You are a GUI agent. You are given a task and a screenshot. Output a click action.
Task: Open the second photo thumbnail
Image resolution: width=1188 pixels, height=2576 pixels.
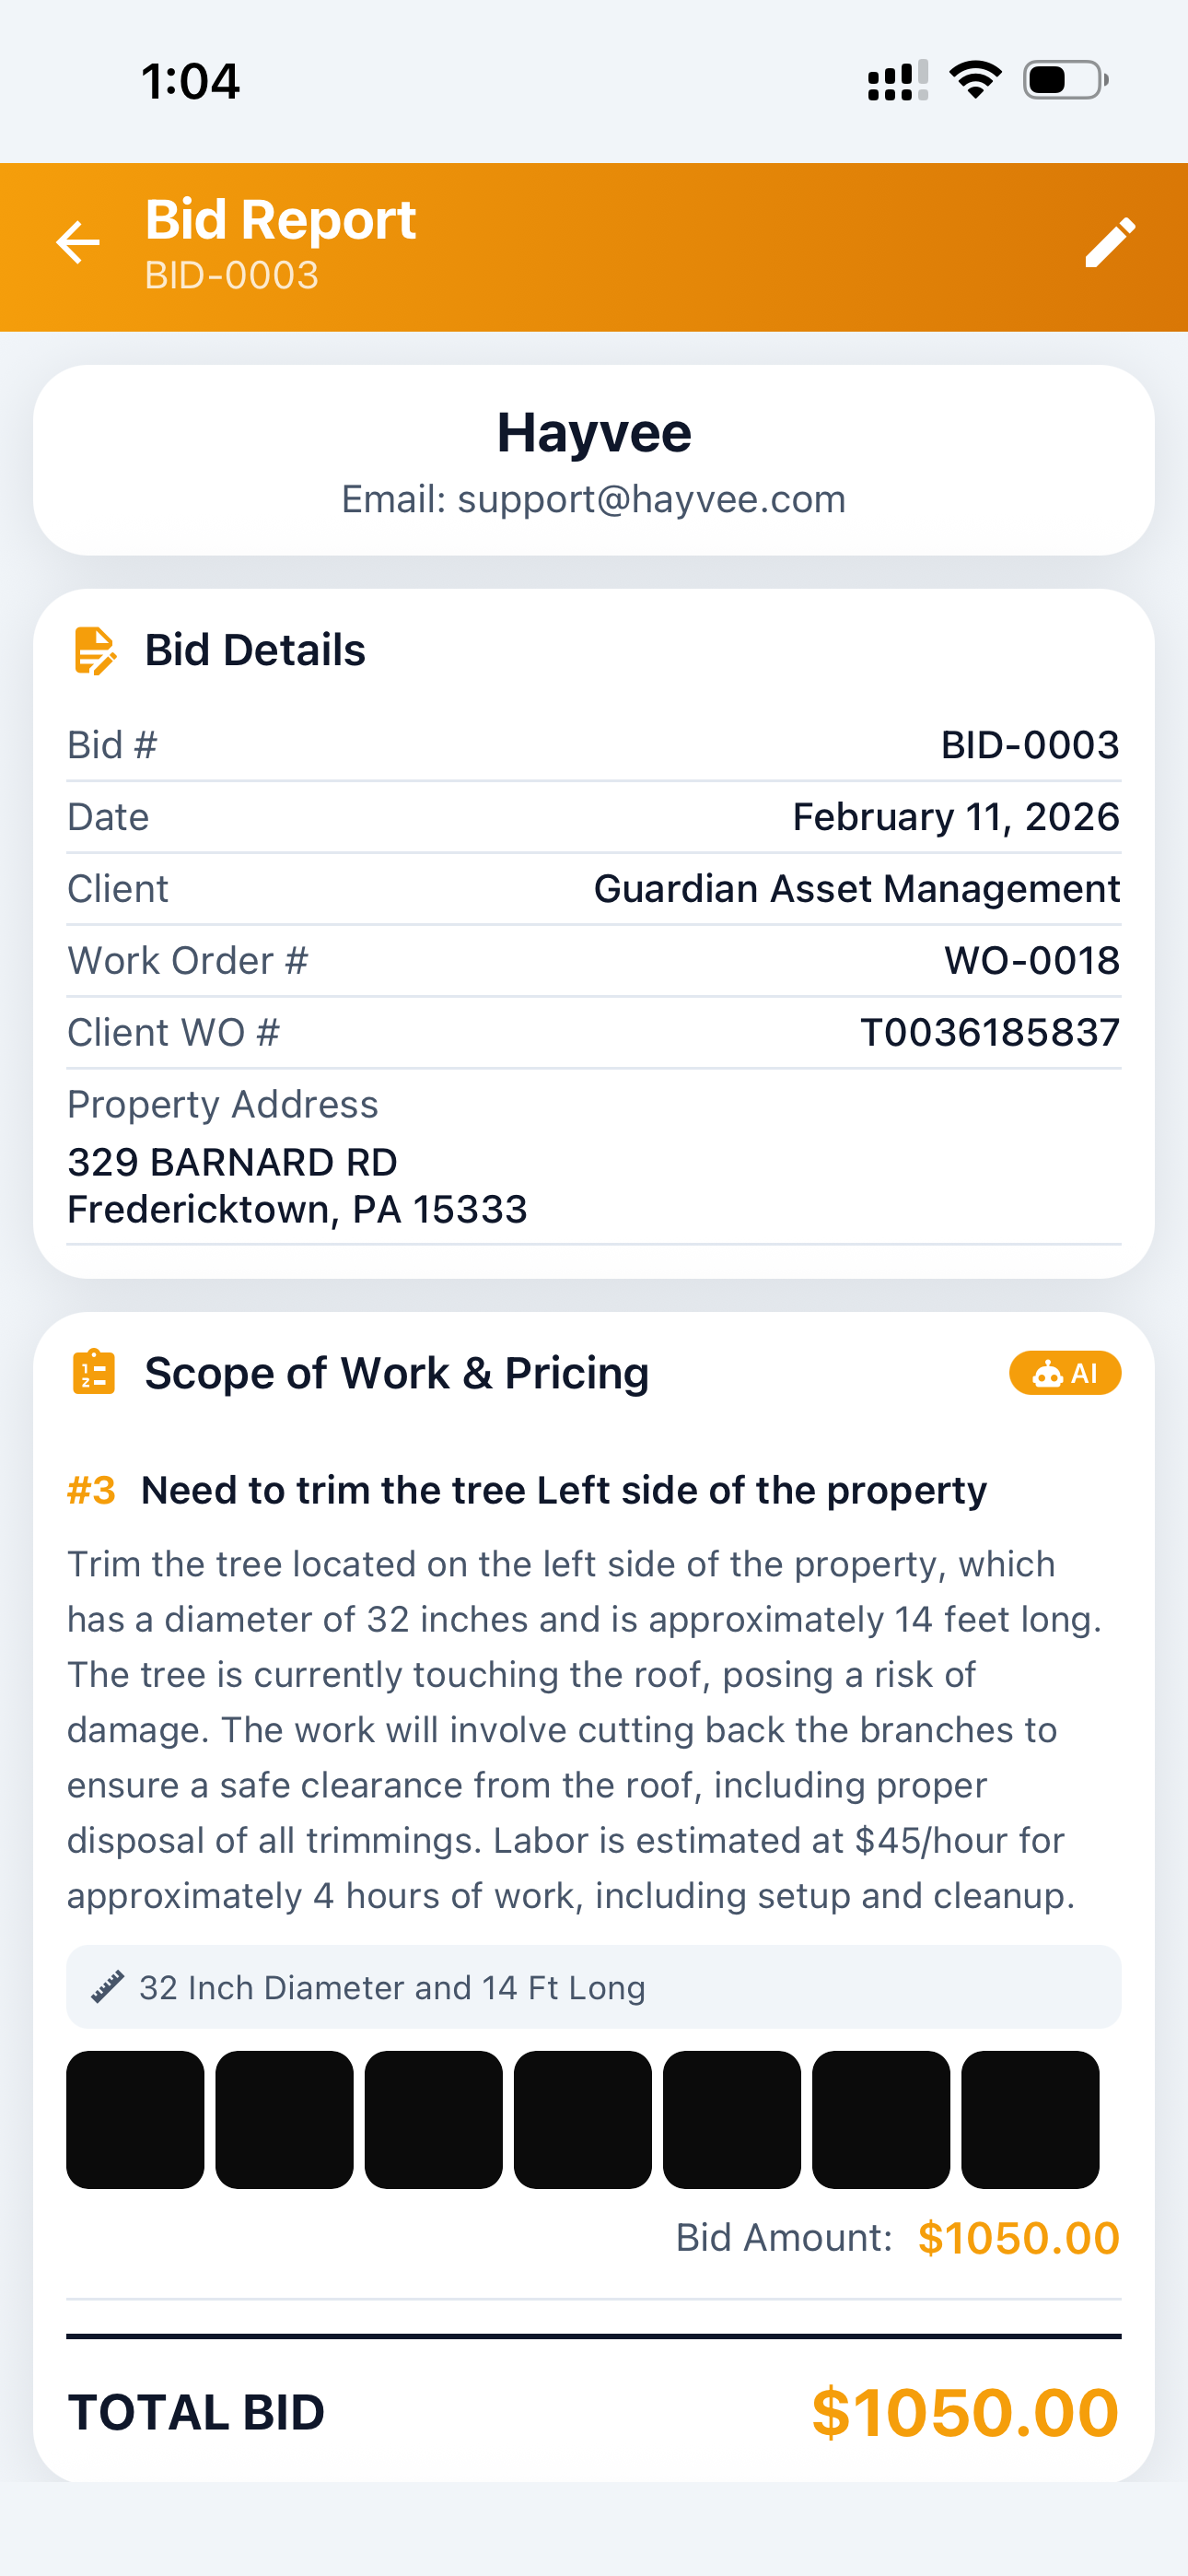[x=284, y=2119]
